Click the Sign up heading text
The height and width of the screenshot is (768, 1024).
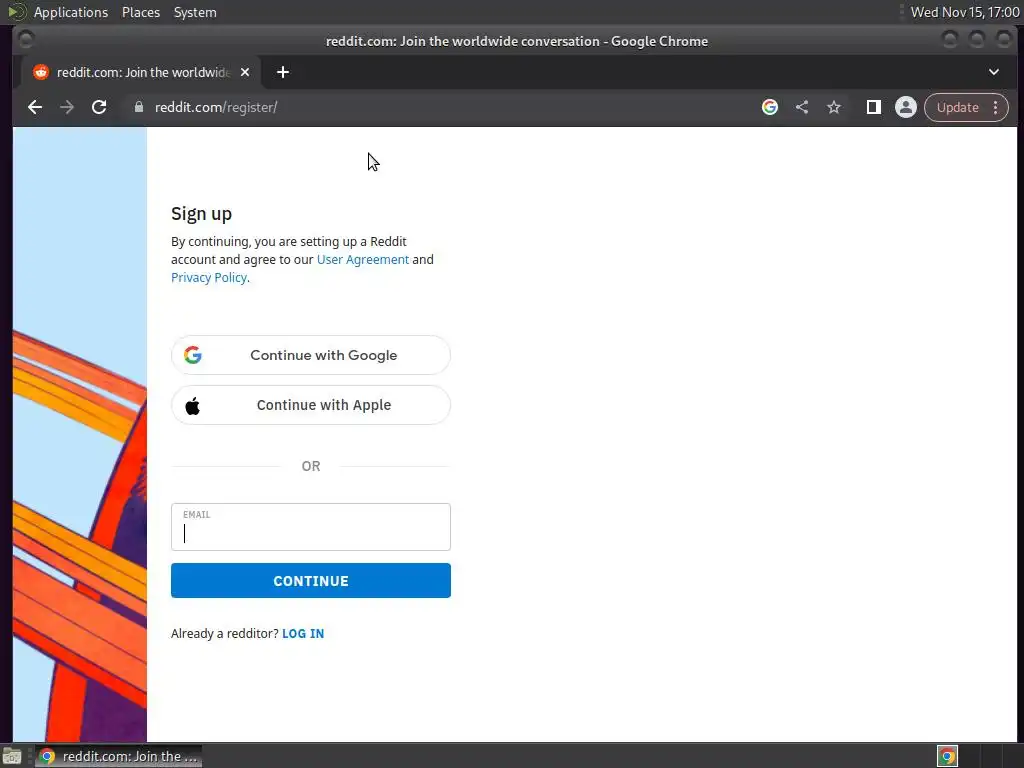pyautogui.click(x=201, y=214)
